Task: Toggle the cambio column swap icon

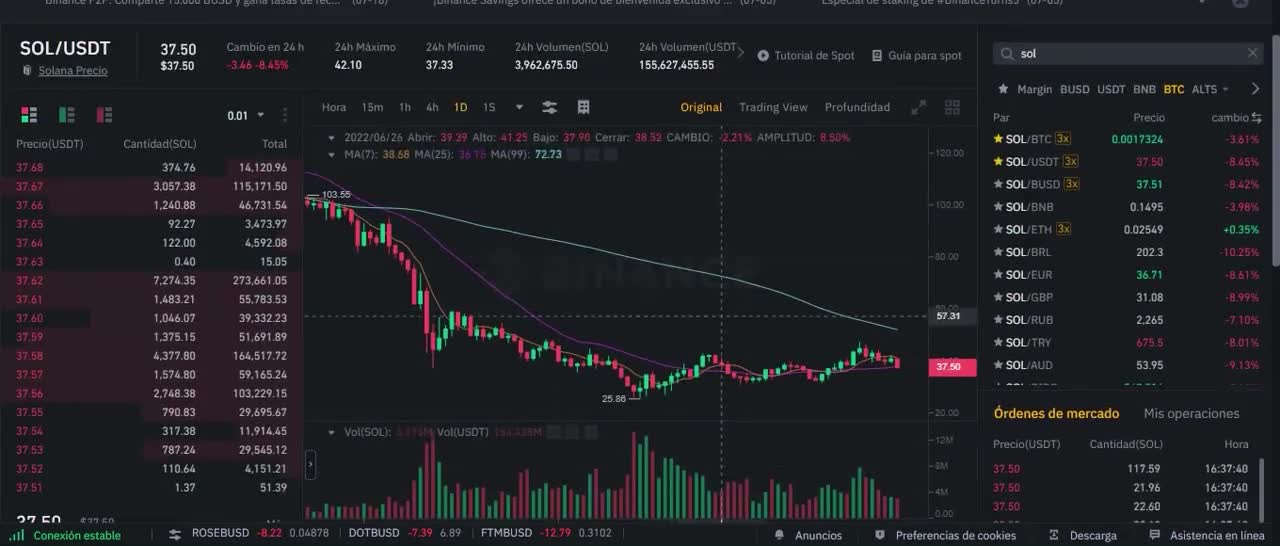Action: click(1256, 117)
